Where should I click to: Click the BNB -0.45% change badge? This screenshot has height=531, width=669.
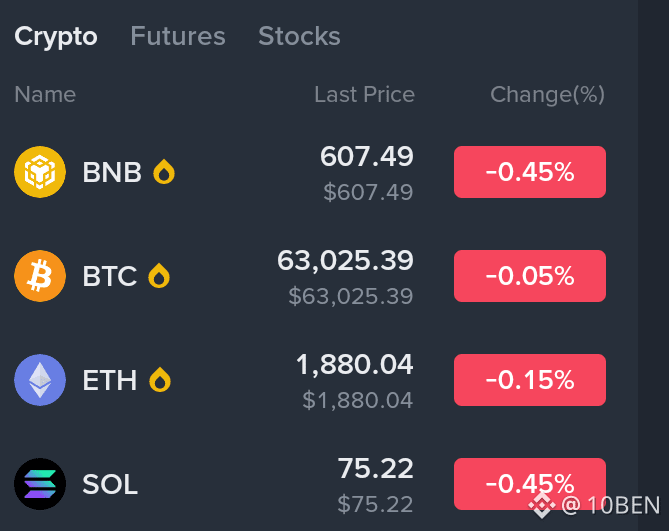(x=530, y=172)
